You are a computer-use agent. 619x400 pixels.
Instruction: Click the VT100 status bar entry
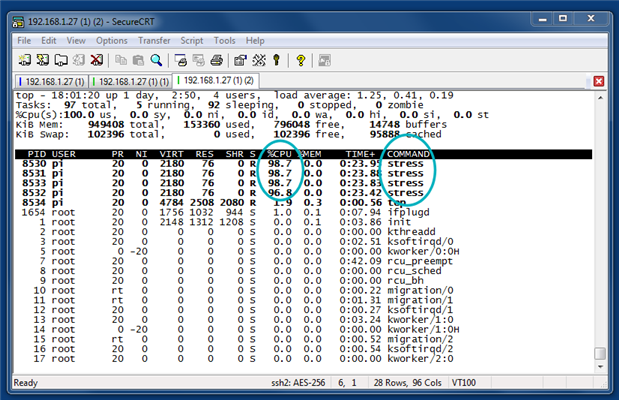pos(463,383)
